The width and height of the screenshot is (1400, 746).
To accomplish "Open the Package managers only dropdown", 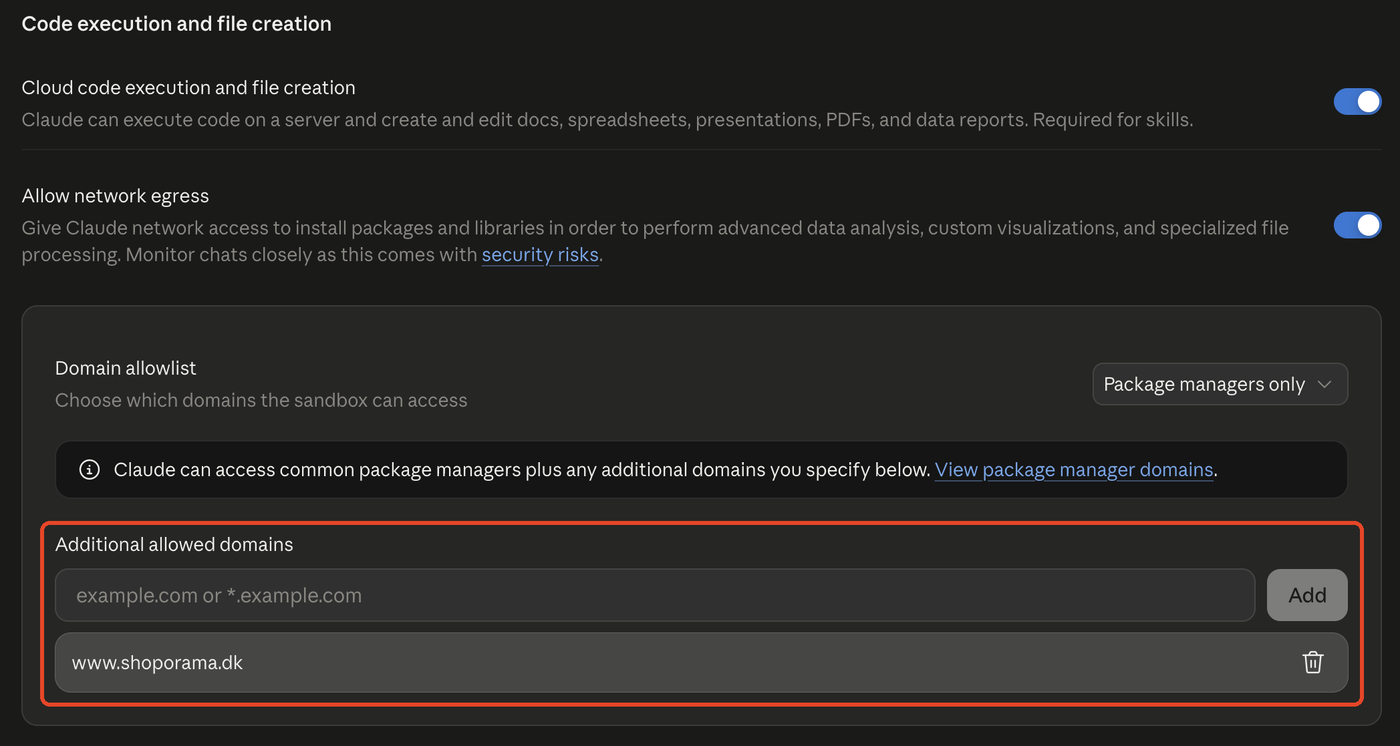I will (1220, 384).
